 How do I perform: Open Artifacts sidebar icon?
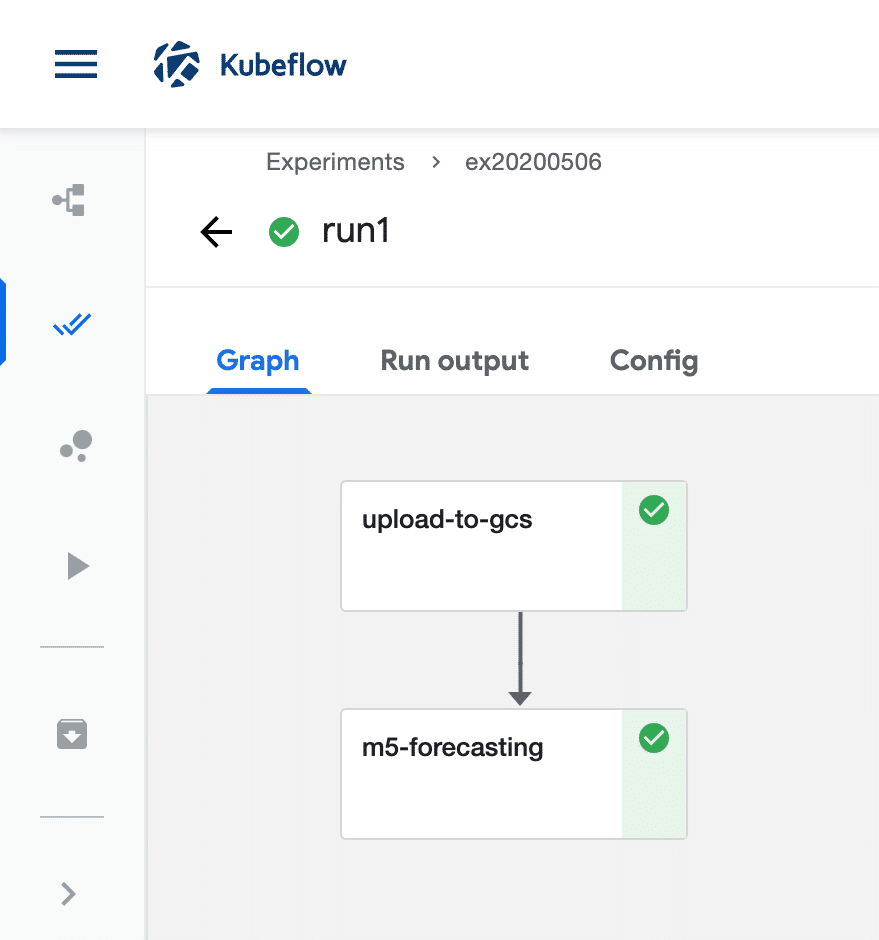tap(75, 446)
